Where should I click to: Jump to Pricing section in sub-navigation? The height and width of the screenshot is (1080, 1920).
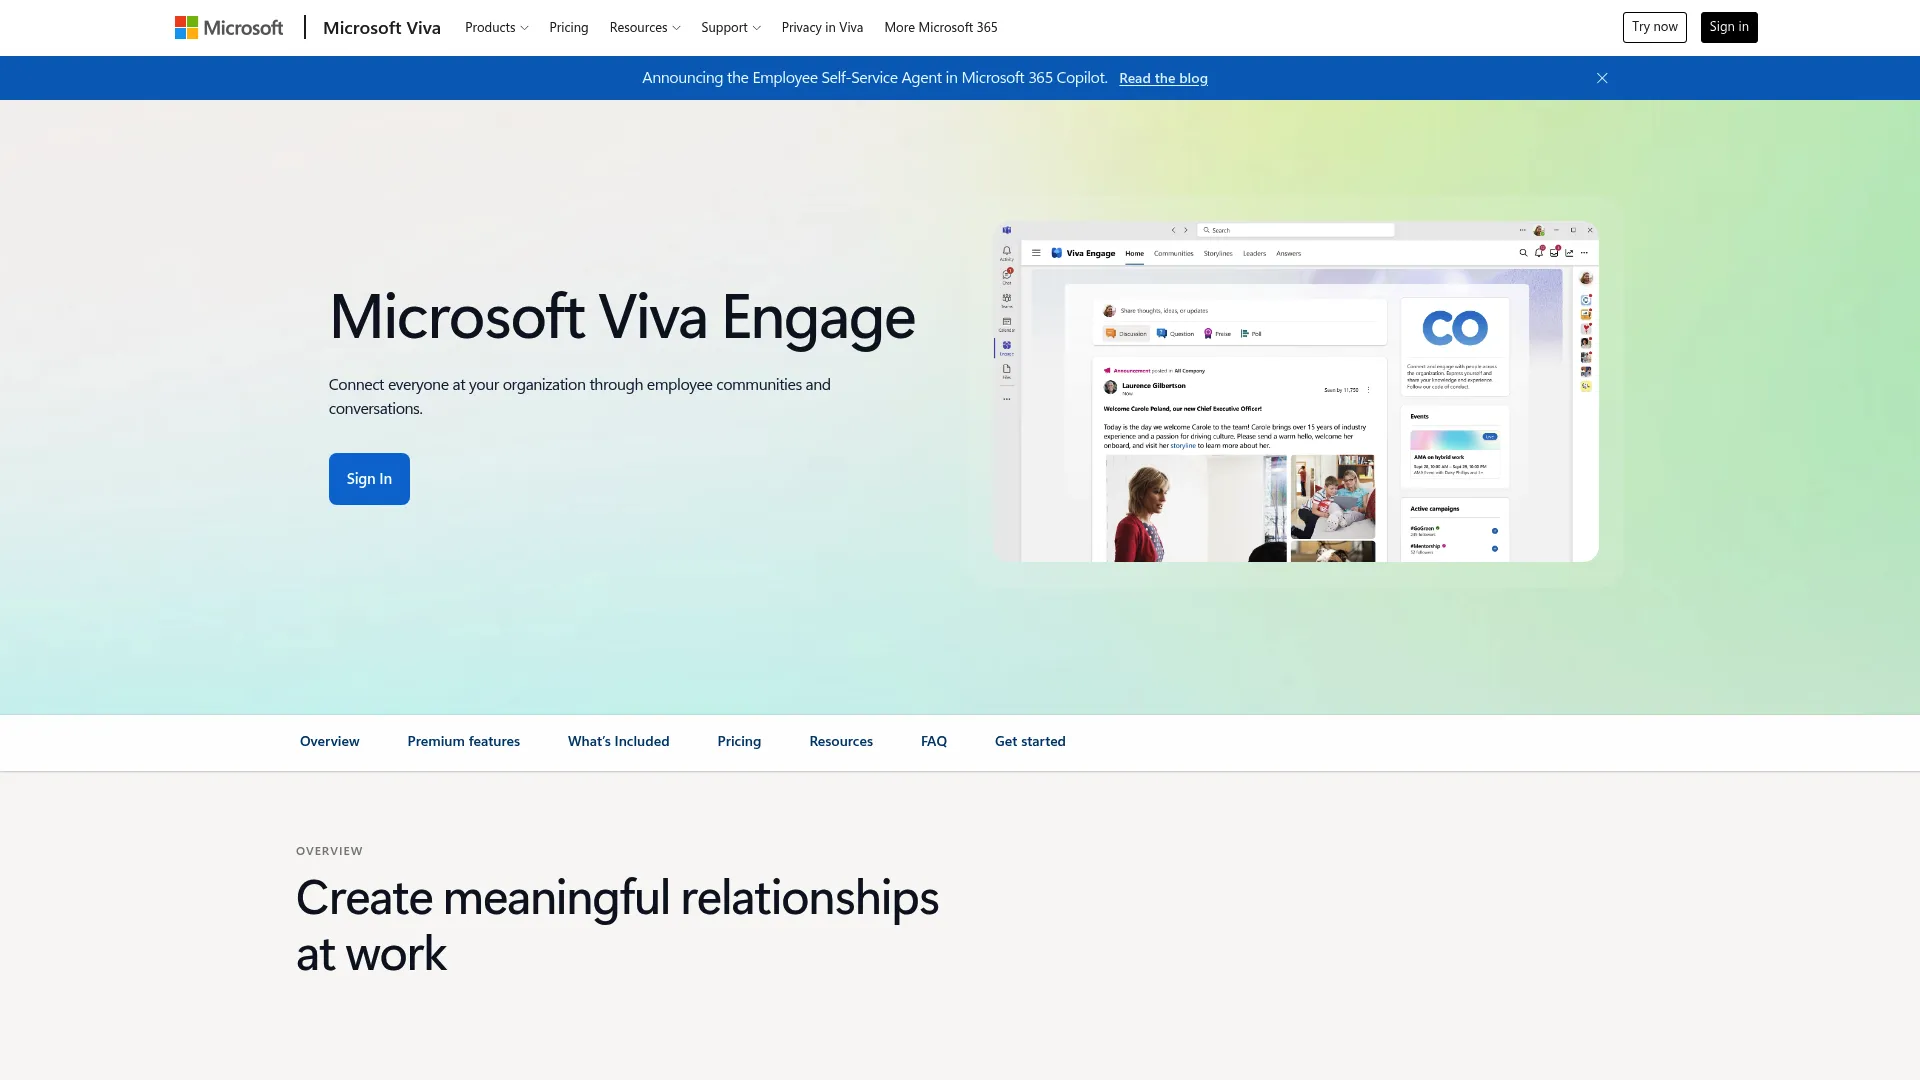click(739, 741)
